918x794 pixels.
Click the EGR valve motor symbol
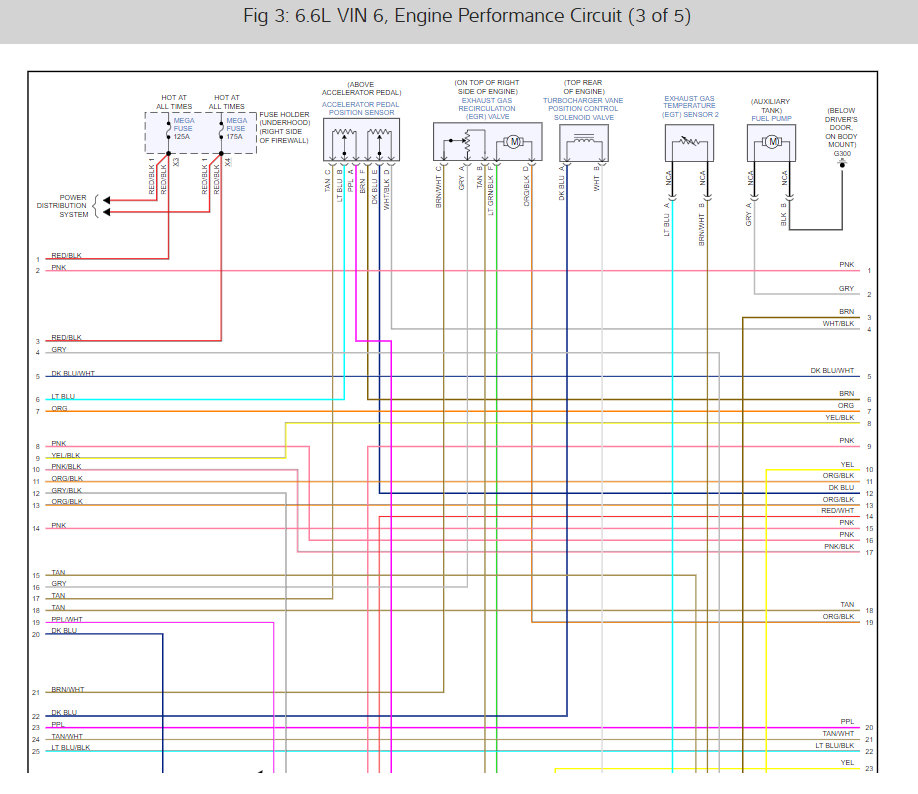[513, 142]
